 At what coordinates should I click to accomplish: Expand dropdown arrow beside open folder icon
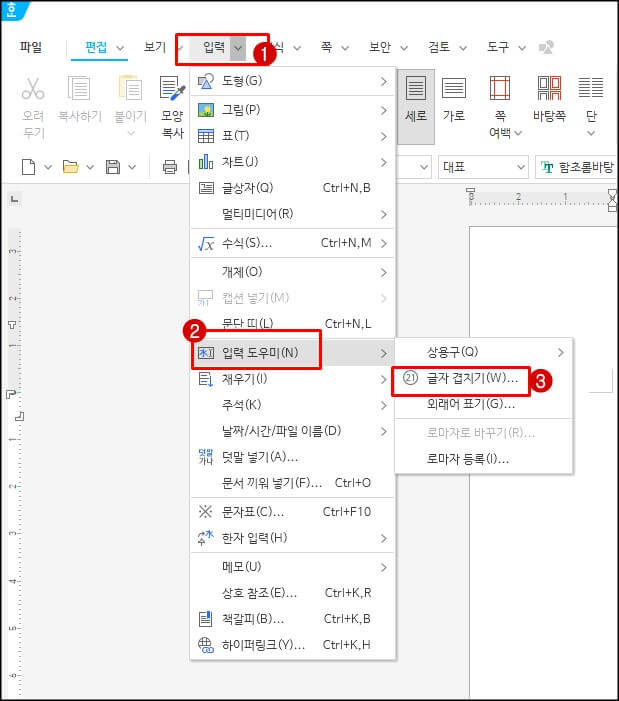tap(90, 167)
